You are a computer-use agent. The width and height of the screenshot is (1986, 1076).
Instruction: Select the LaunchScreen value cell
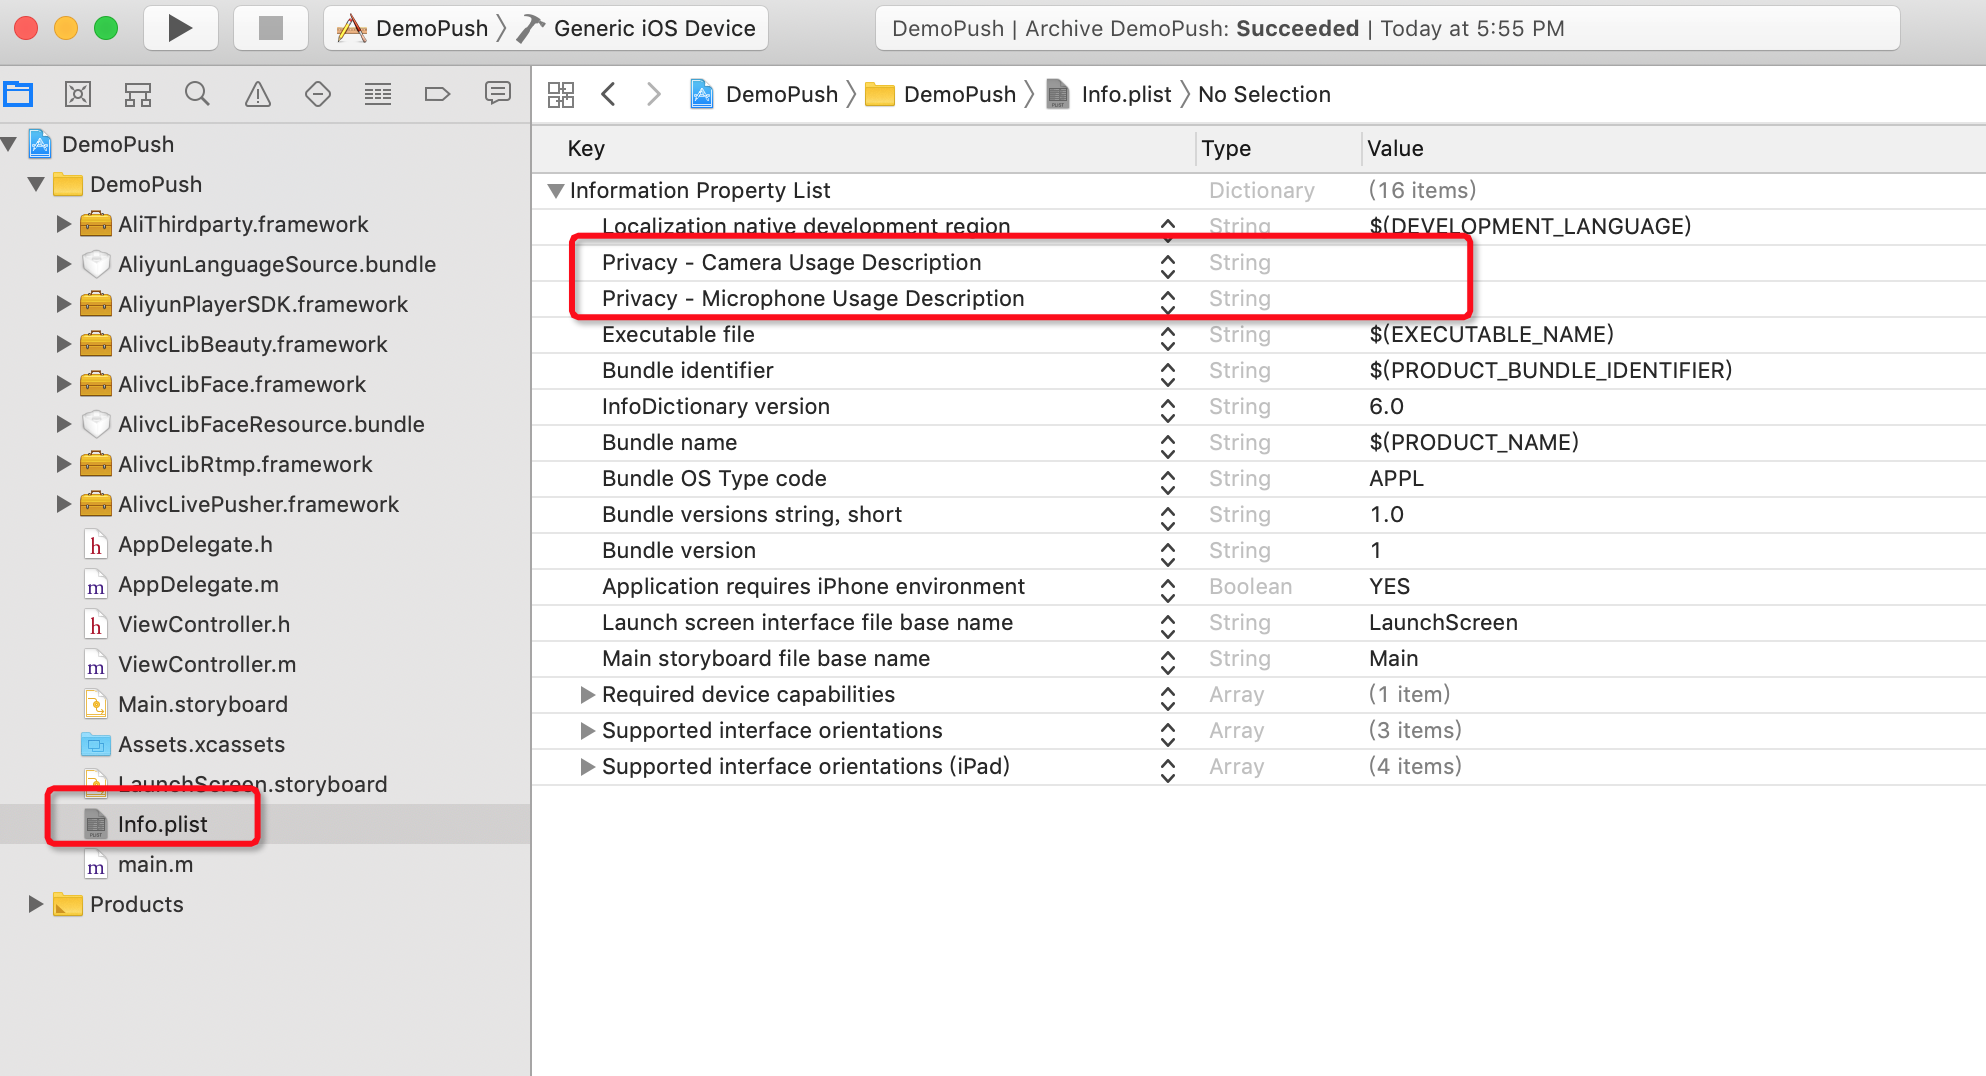click(x=1443, y=622)
